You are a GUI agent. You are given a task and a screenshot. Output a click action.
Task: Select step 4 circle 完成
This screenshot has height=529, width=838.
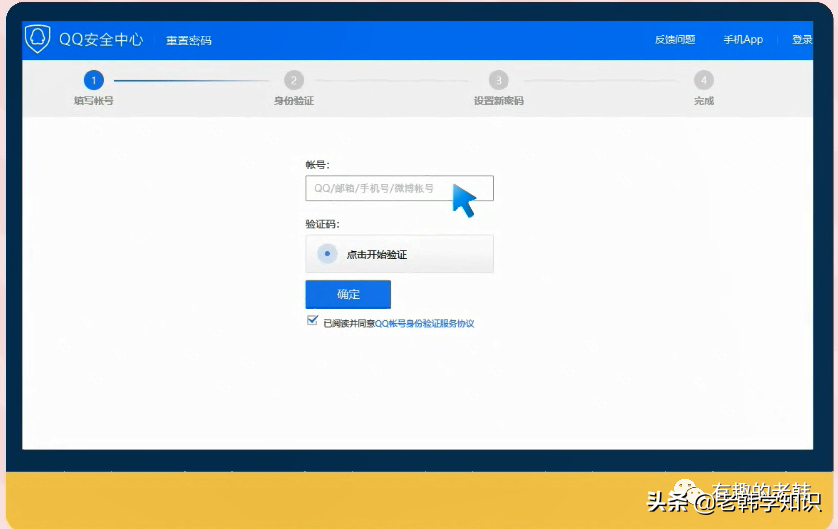pyautogui.click(x=704, y=80)
